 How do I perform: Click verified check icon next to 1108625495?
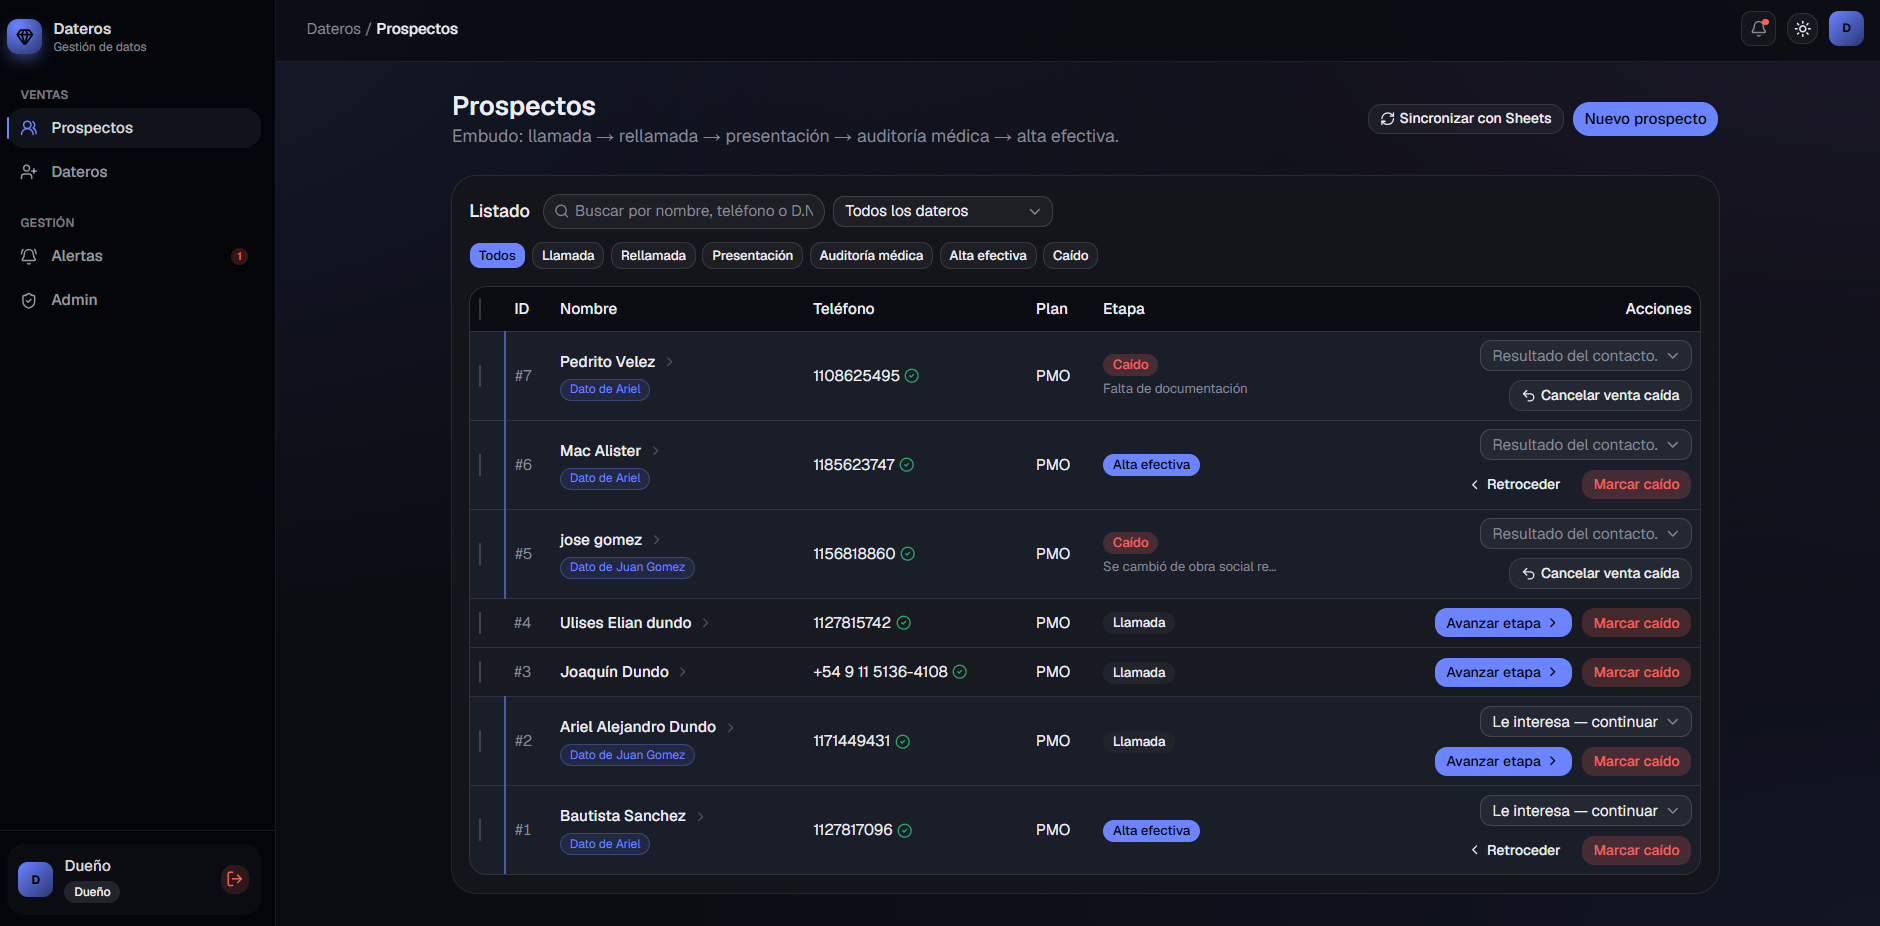click(912, 376)
